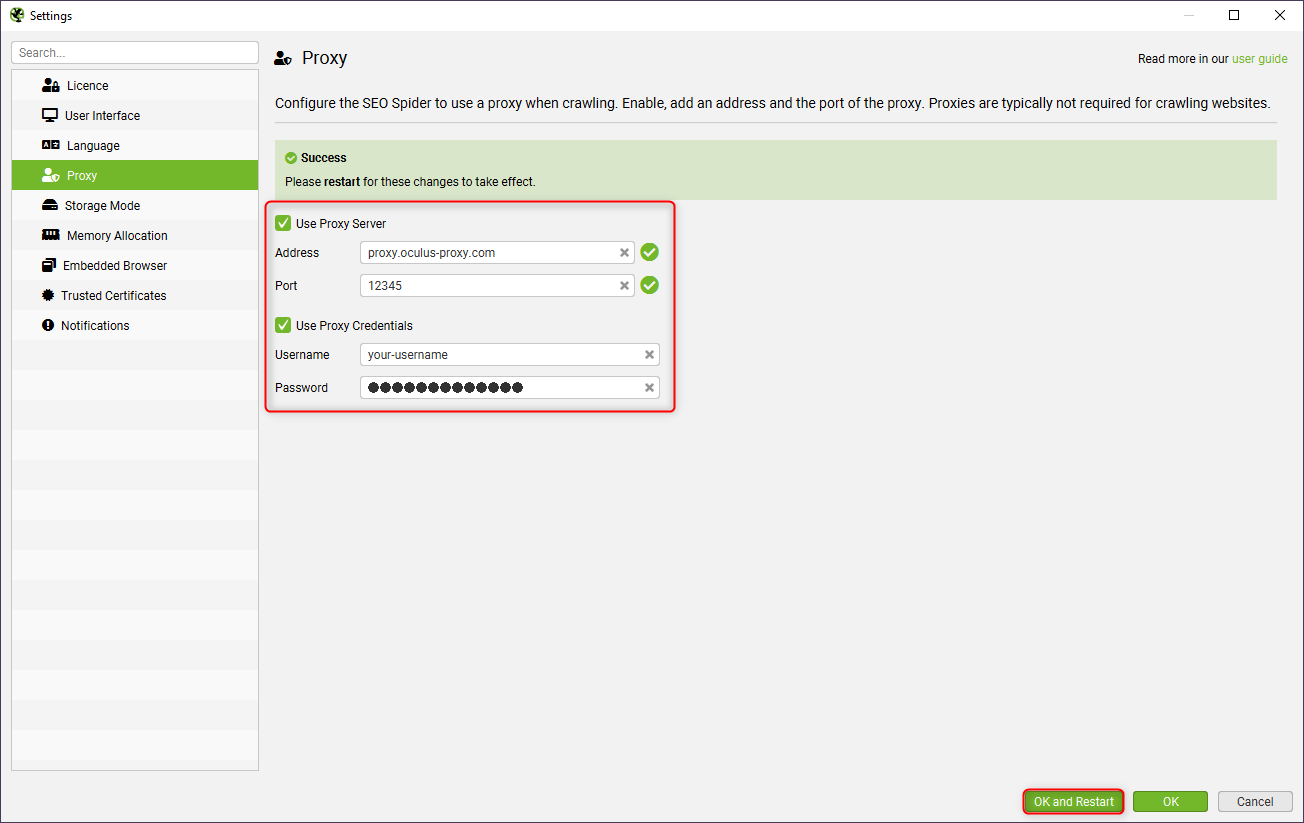Clear the Username field with X

649,355
